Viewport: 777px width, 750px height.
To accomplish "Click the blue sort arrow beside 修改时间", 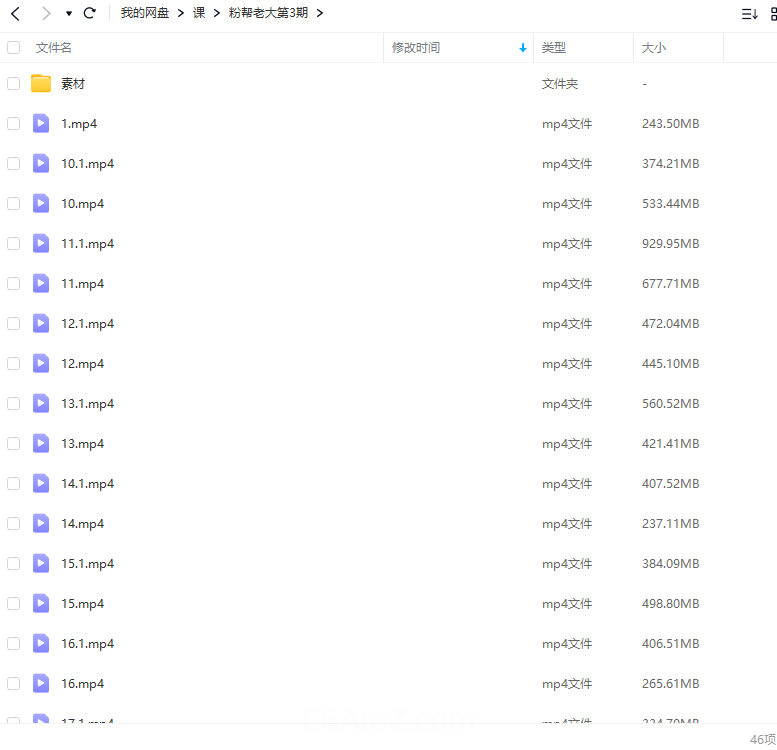I will click(522, 48).
